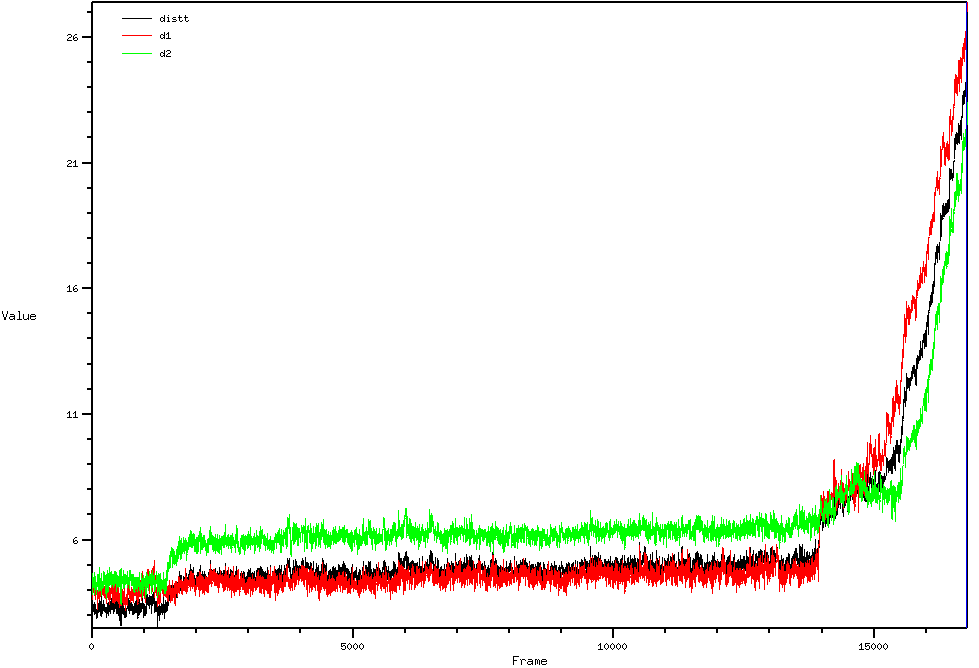Click the x-axis tick label 5000
Viewport: 979px width, 668px height.
tap(352, 647)
